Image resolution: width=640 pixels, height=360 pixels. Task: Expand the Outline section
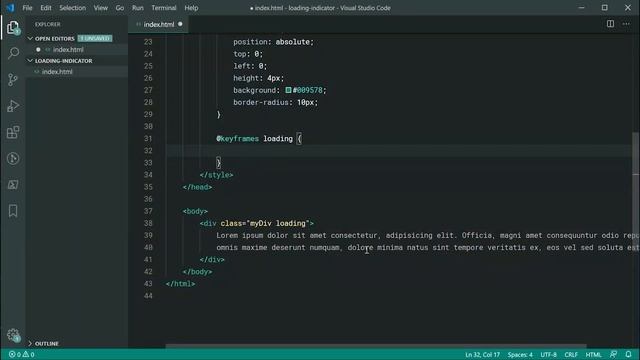[30, 343]
